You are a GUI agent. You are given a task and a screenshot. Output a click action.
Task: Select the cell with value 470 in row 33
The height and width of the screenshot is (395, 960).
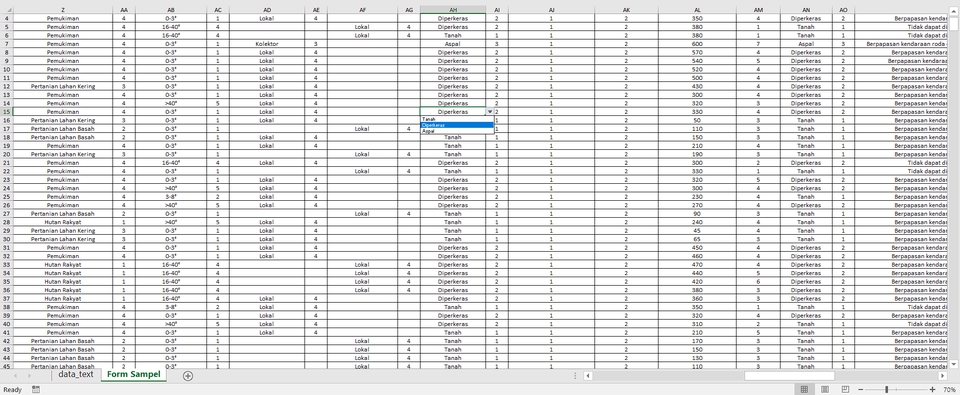[x=697, y=265]
